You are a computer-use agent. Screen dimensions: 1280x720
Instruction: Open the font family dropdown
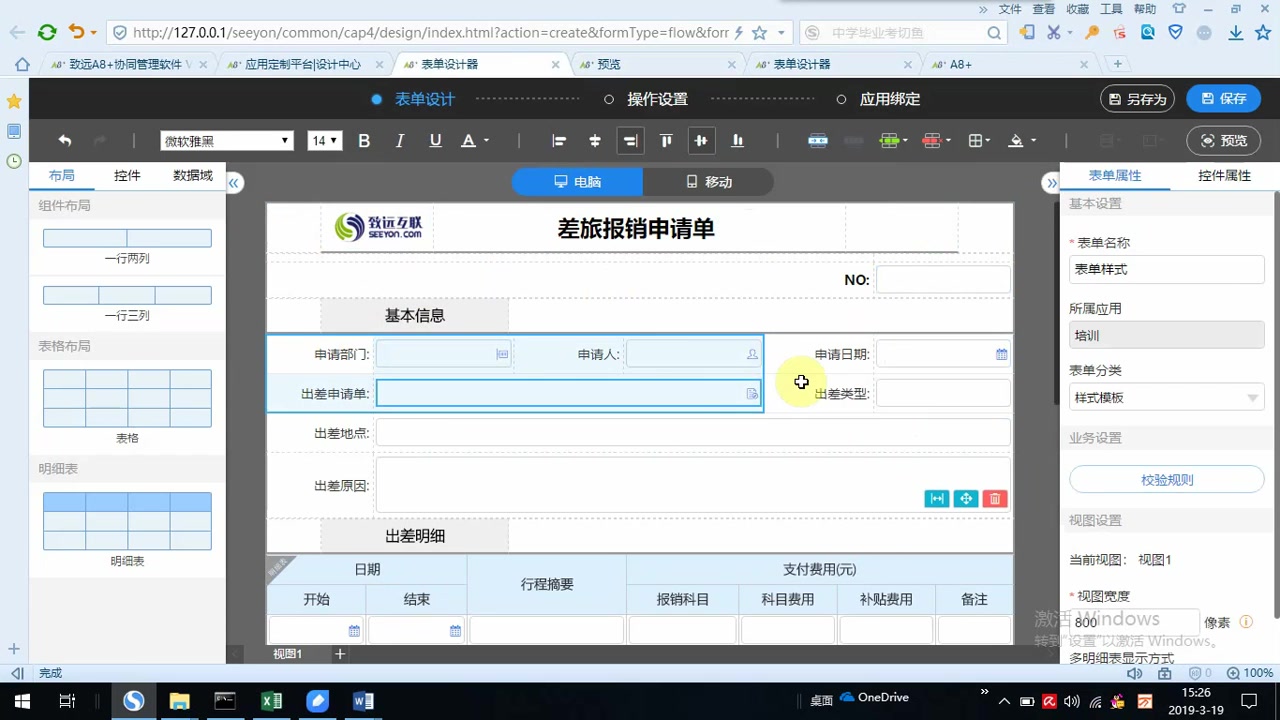(225, 140)
